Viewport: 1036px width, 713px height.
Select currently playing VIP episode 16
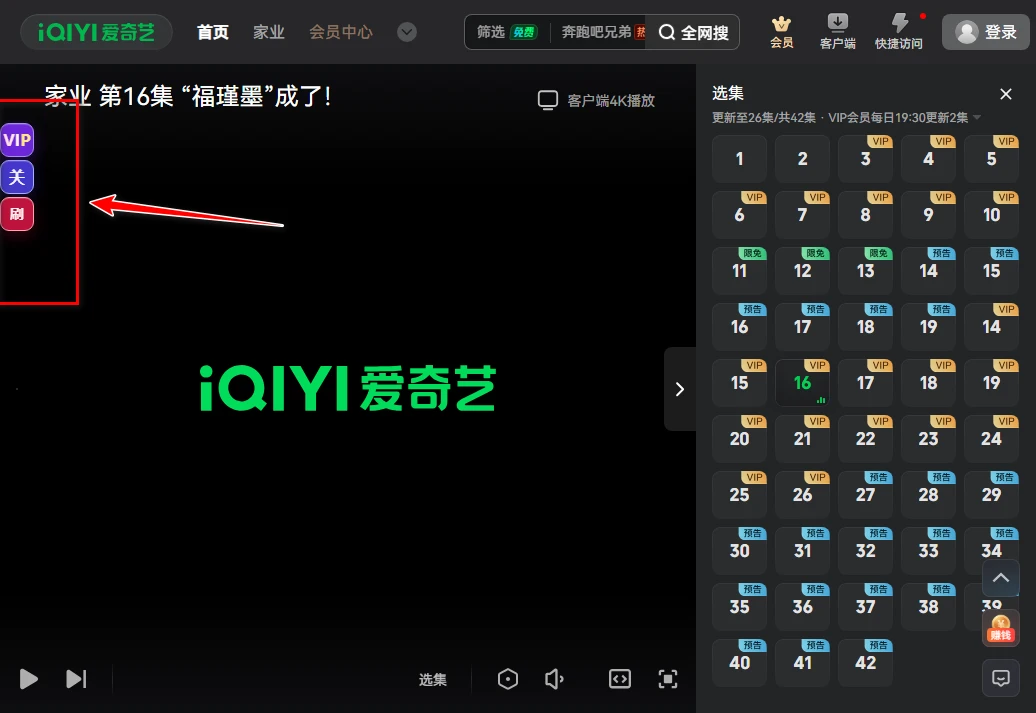coord(802,383)
